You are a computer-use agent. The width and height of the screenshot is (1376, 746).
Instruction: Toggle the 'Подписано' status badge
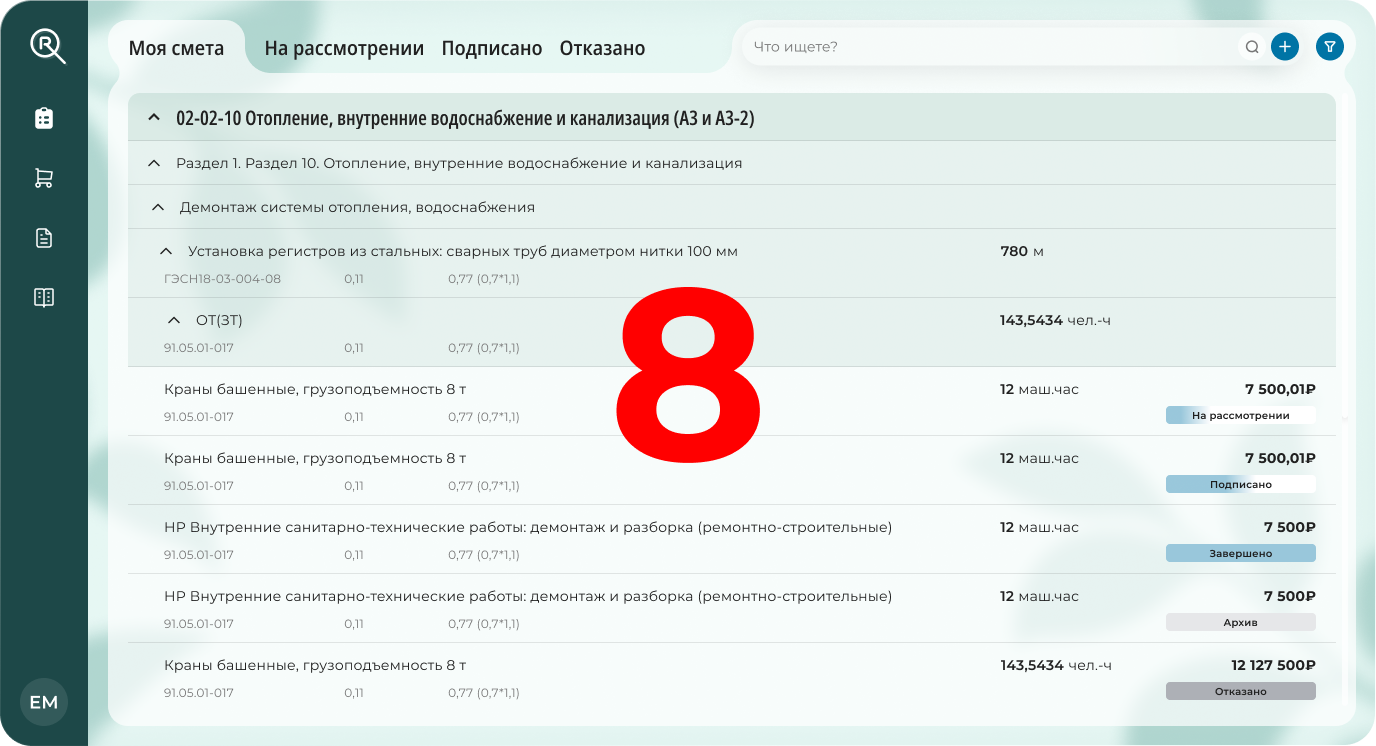pos(1240,483)
